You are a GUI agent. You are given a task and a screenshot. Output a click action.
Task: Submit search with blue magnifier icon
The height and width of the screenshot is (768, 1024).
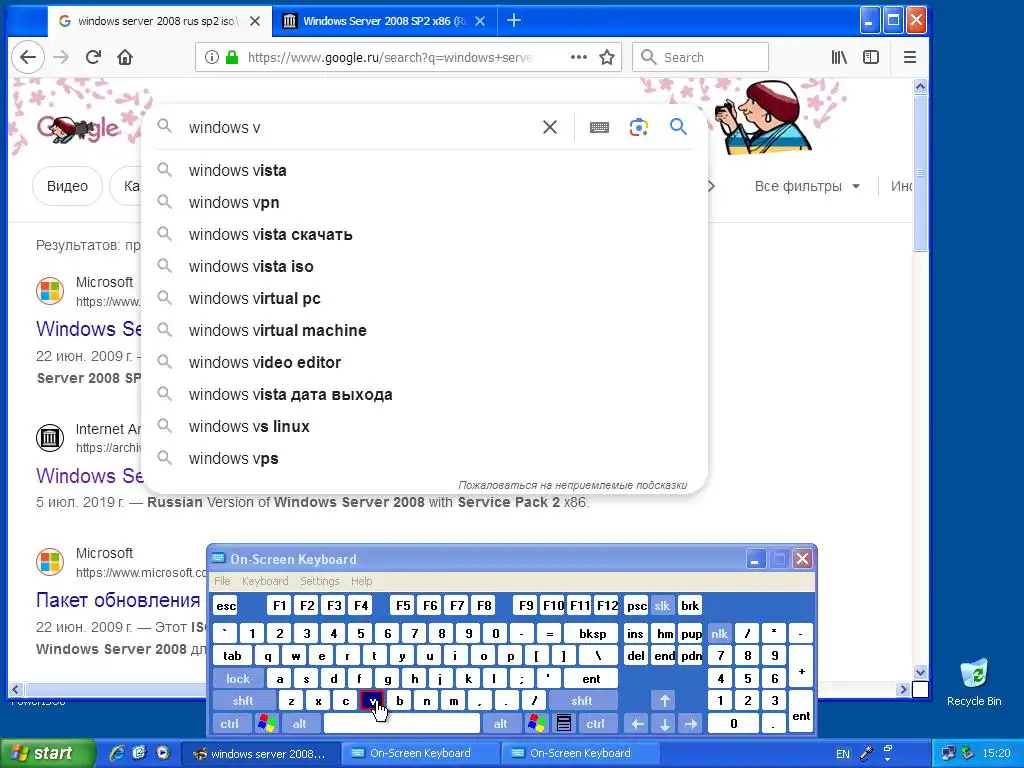click(x=679, y=127)
